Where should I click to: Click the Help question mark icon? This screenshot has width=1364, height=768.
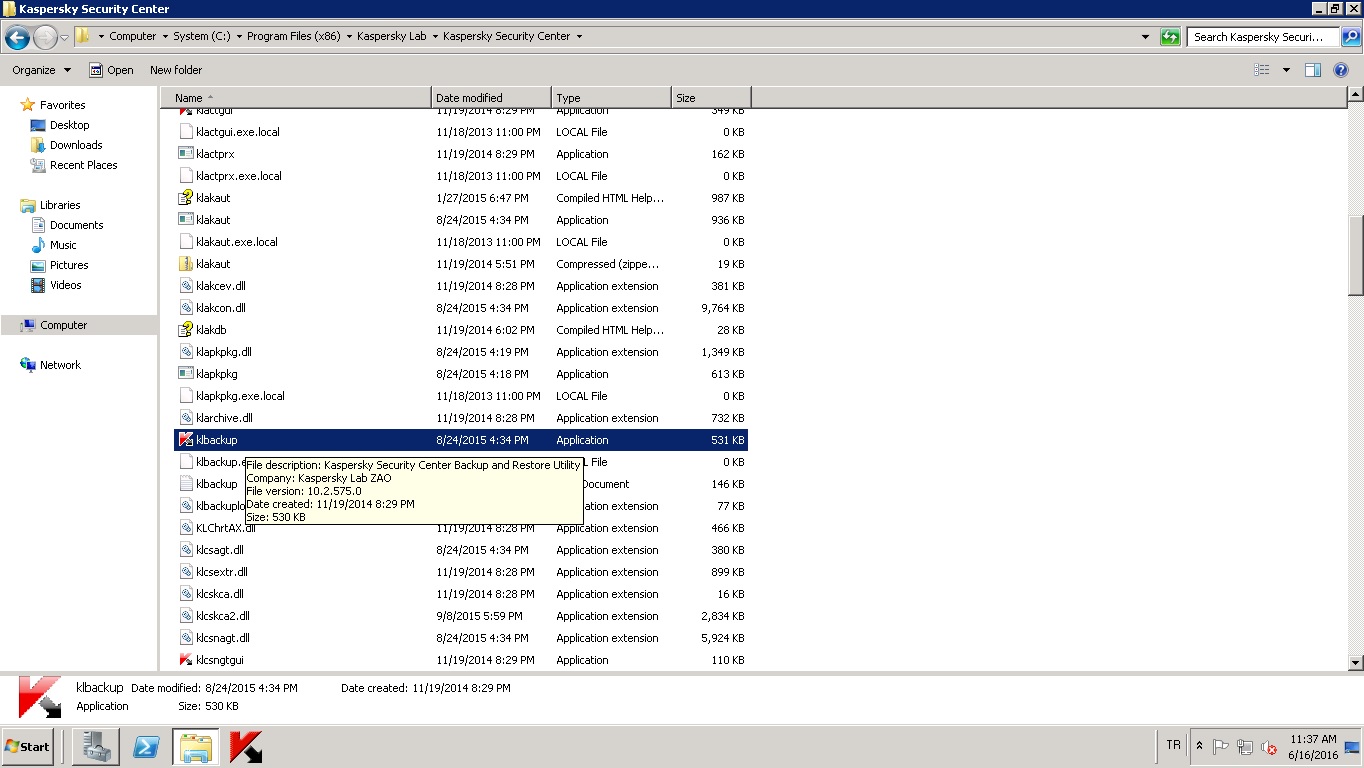tap(1341, 70)
